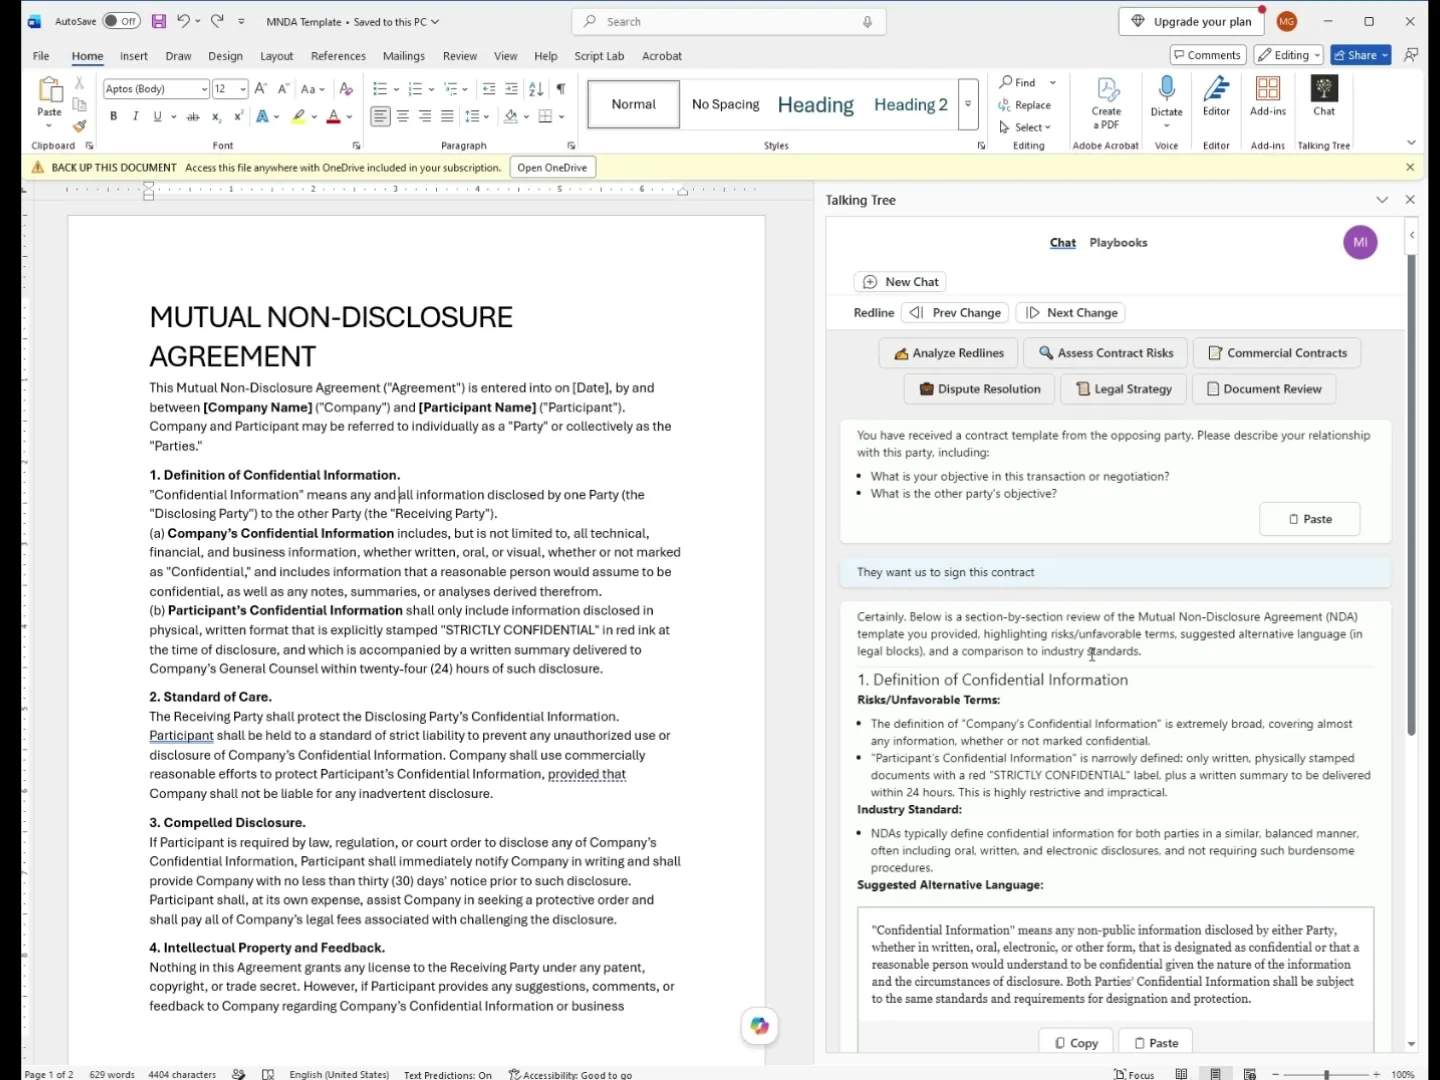Switch to Read Mode view in status bar

1182,1074
